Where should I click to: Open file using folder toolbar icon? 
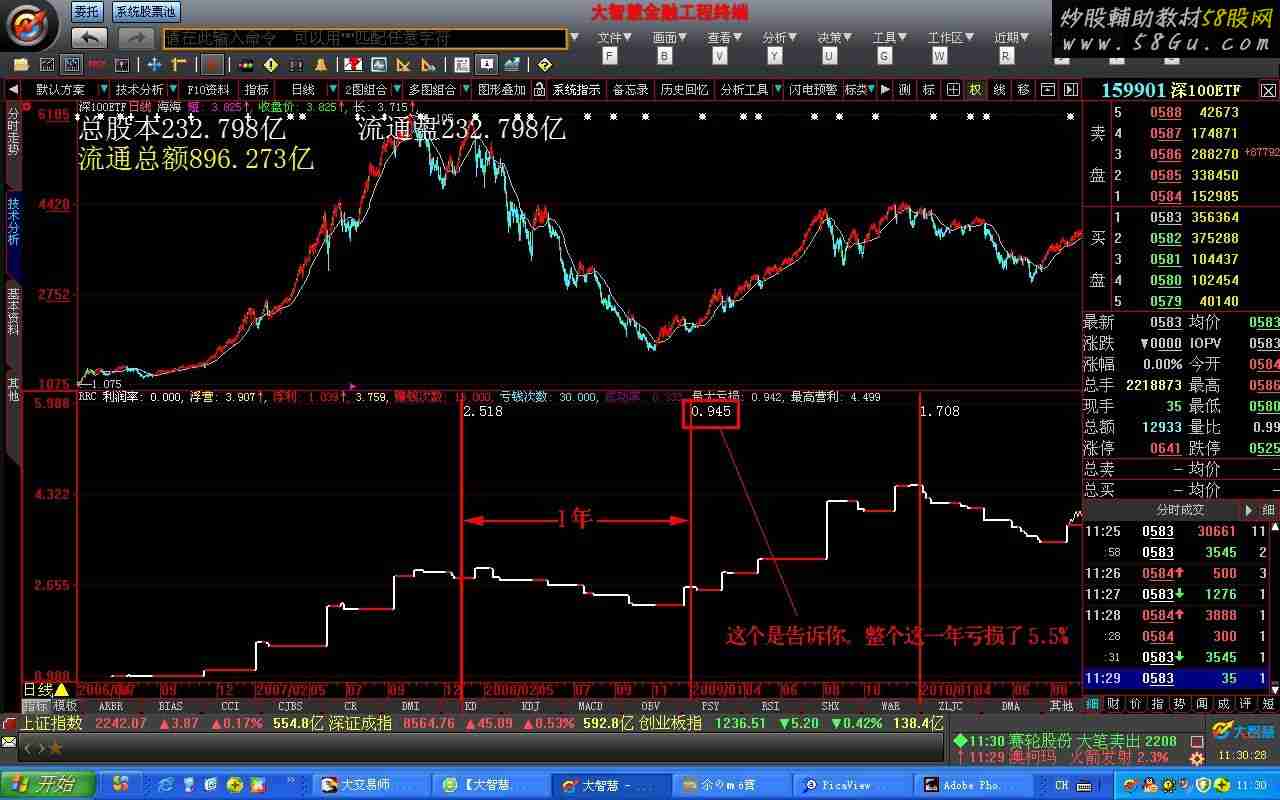pyautogui.click(x=22, y=65)
